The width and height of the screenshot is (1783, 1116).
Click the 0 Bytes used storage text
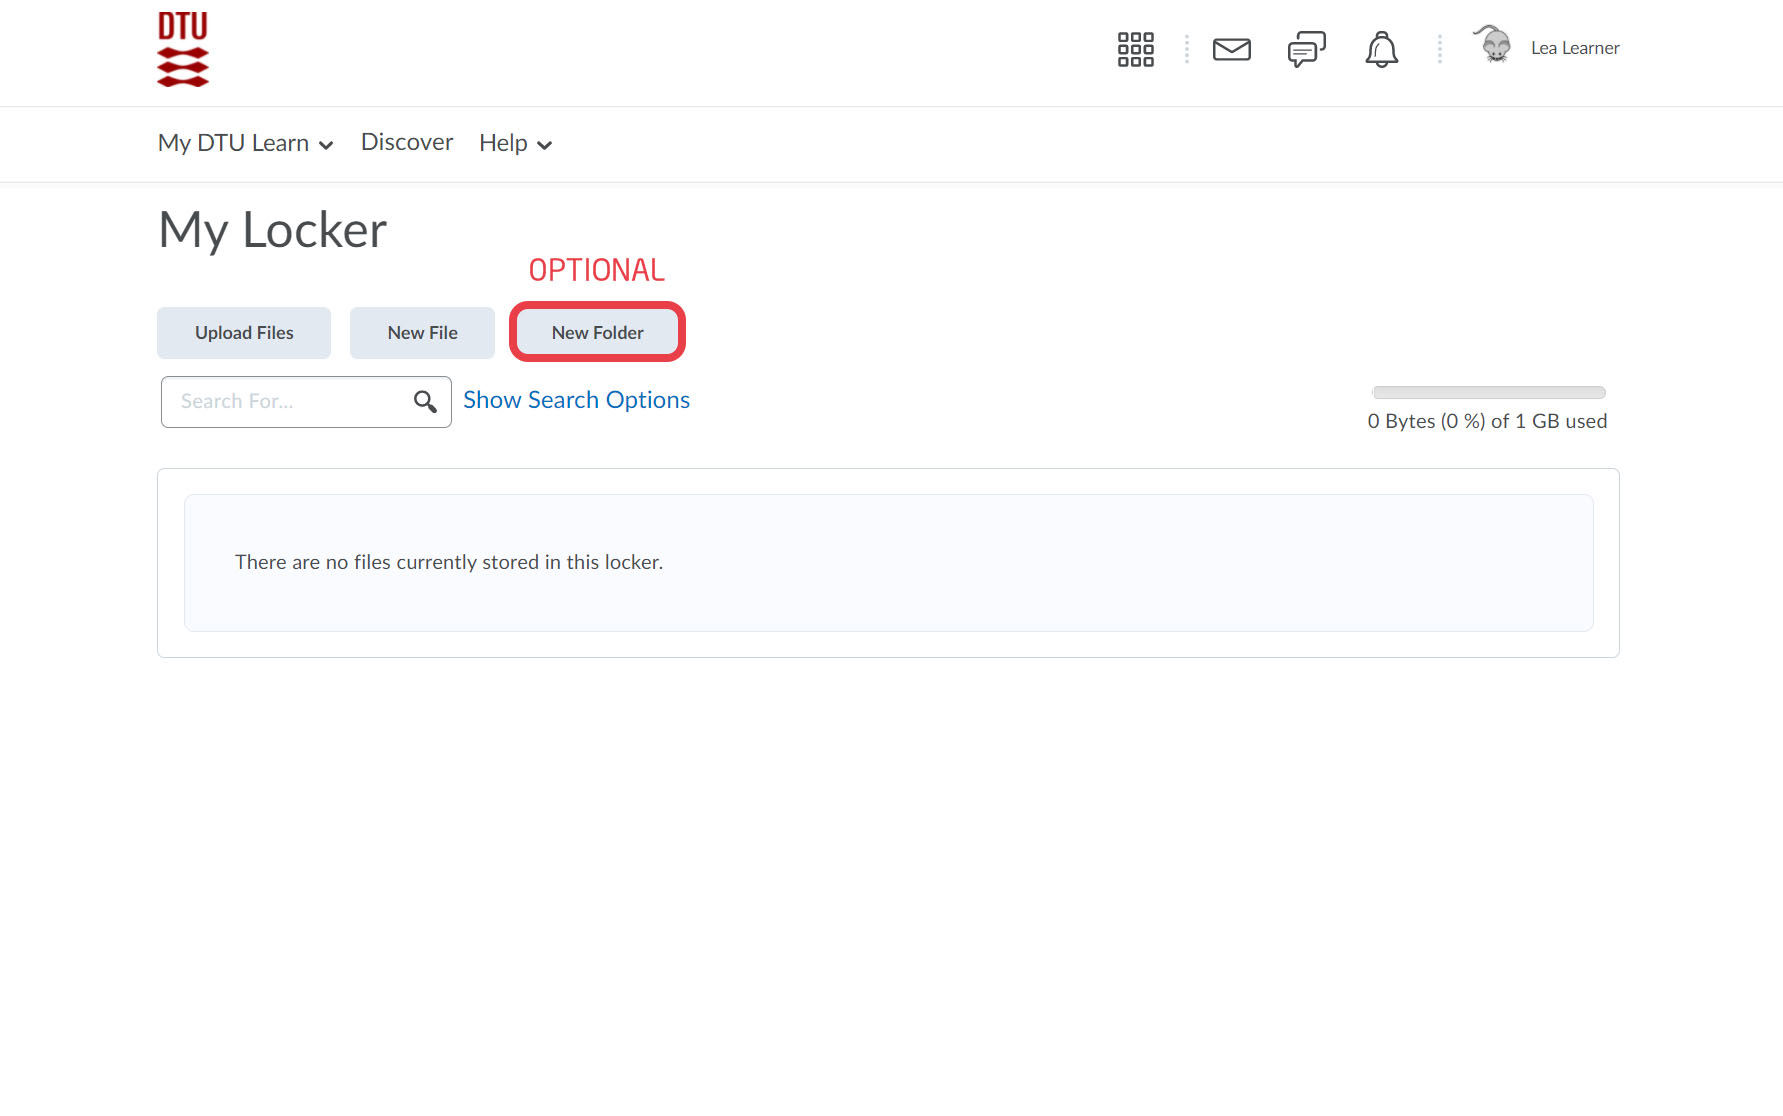coord(1487,421)
